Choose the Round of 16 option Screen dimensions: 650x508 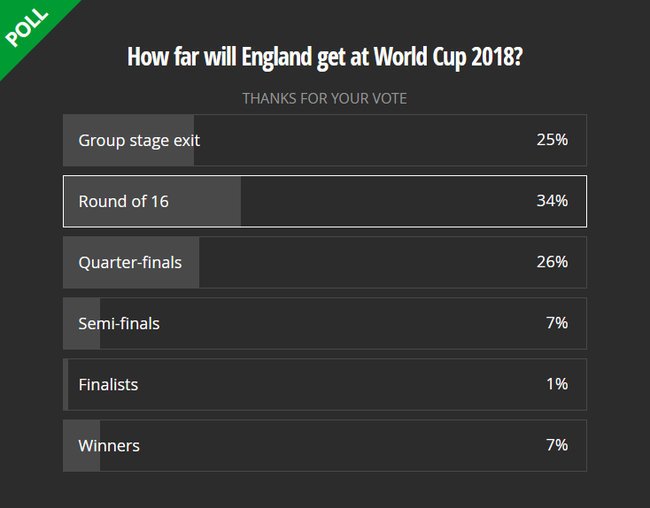click(x=325, y=201)
